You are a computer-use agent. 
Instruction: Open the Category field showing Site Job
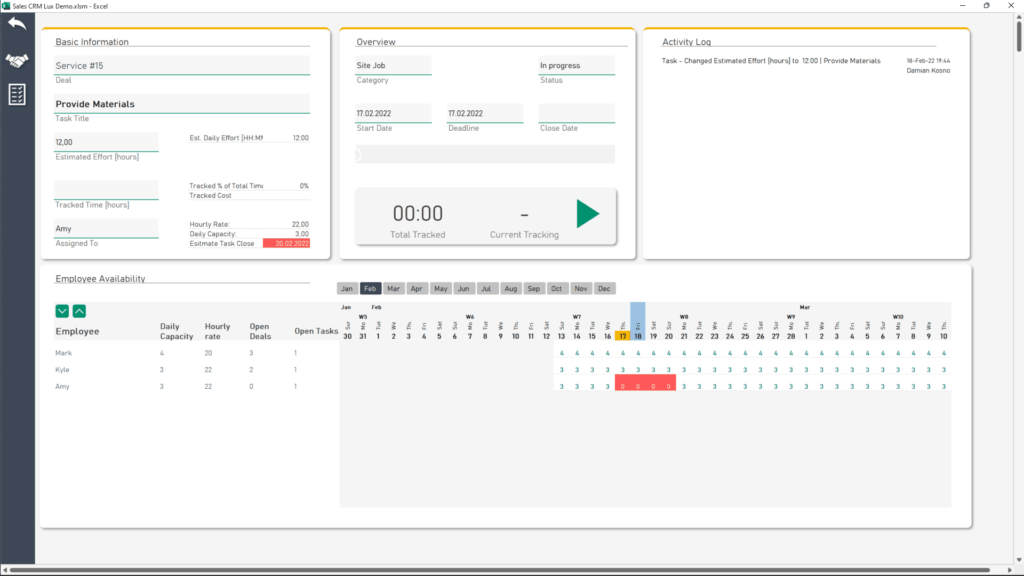[x=393, y=64]
